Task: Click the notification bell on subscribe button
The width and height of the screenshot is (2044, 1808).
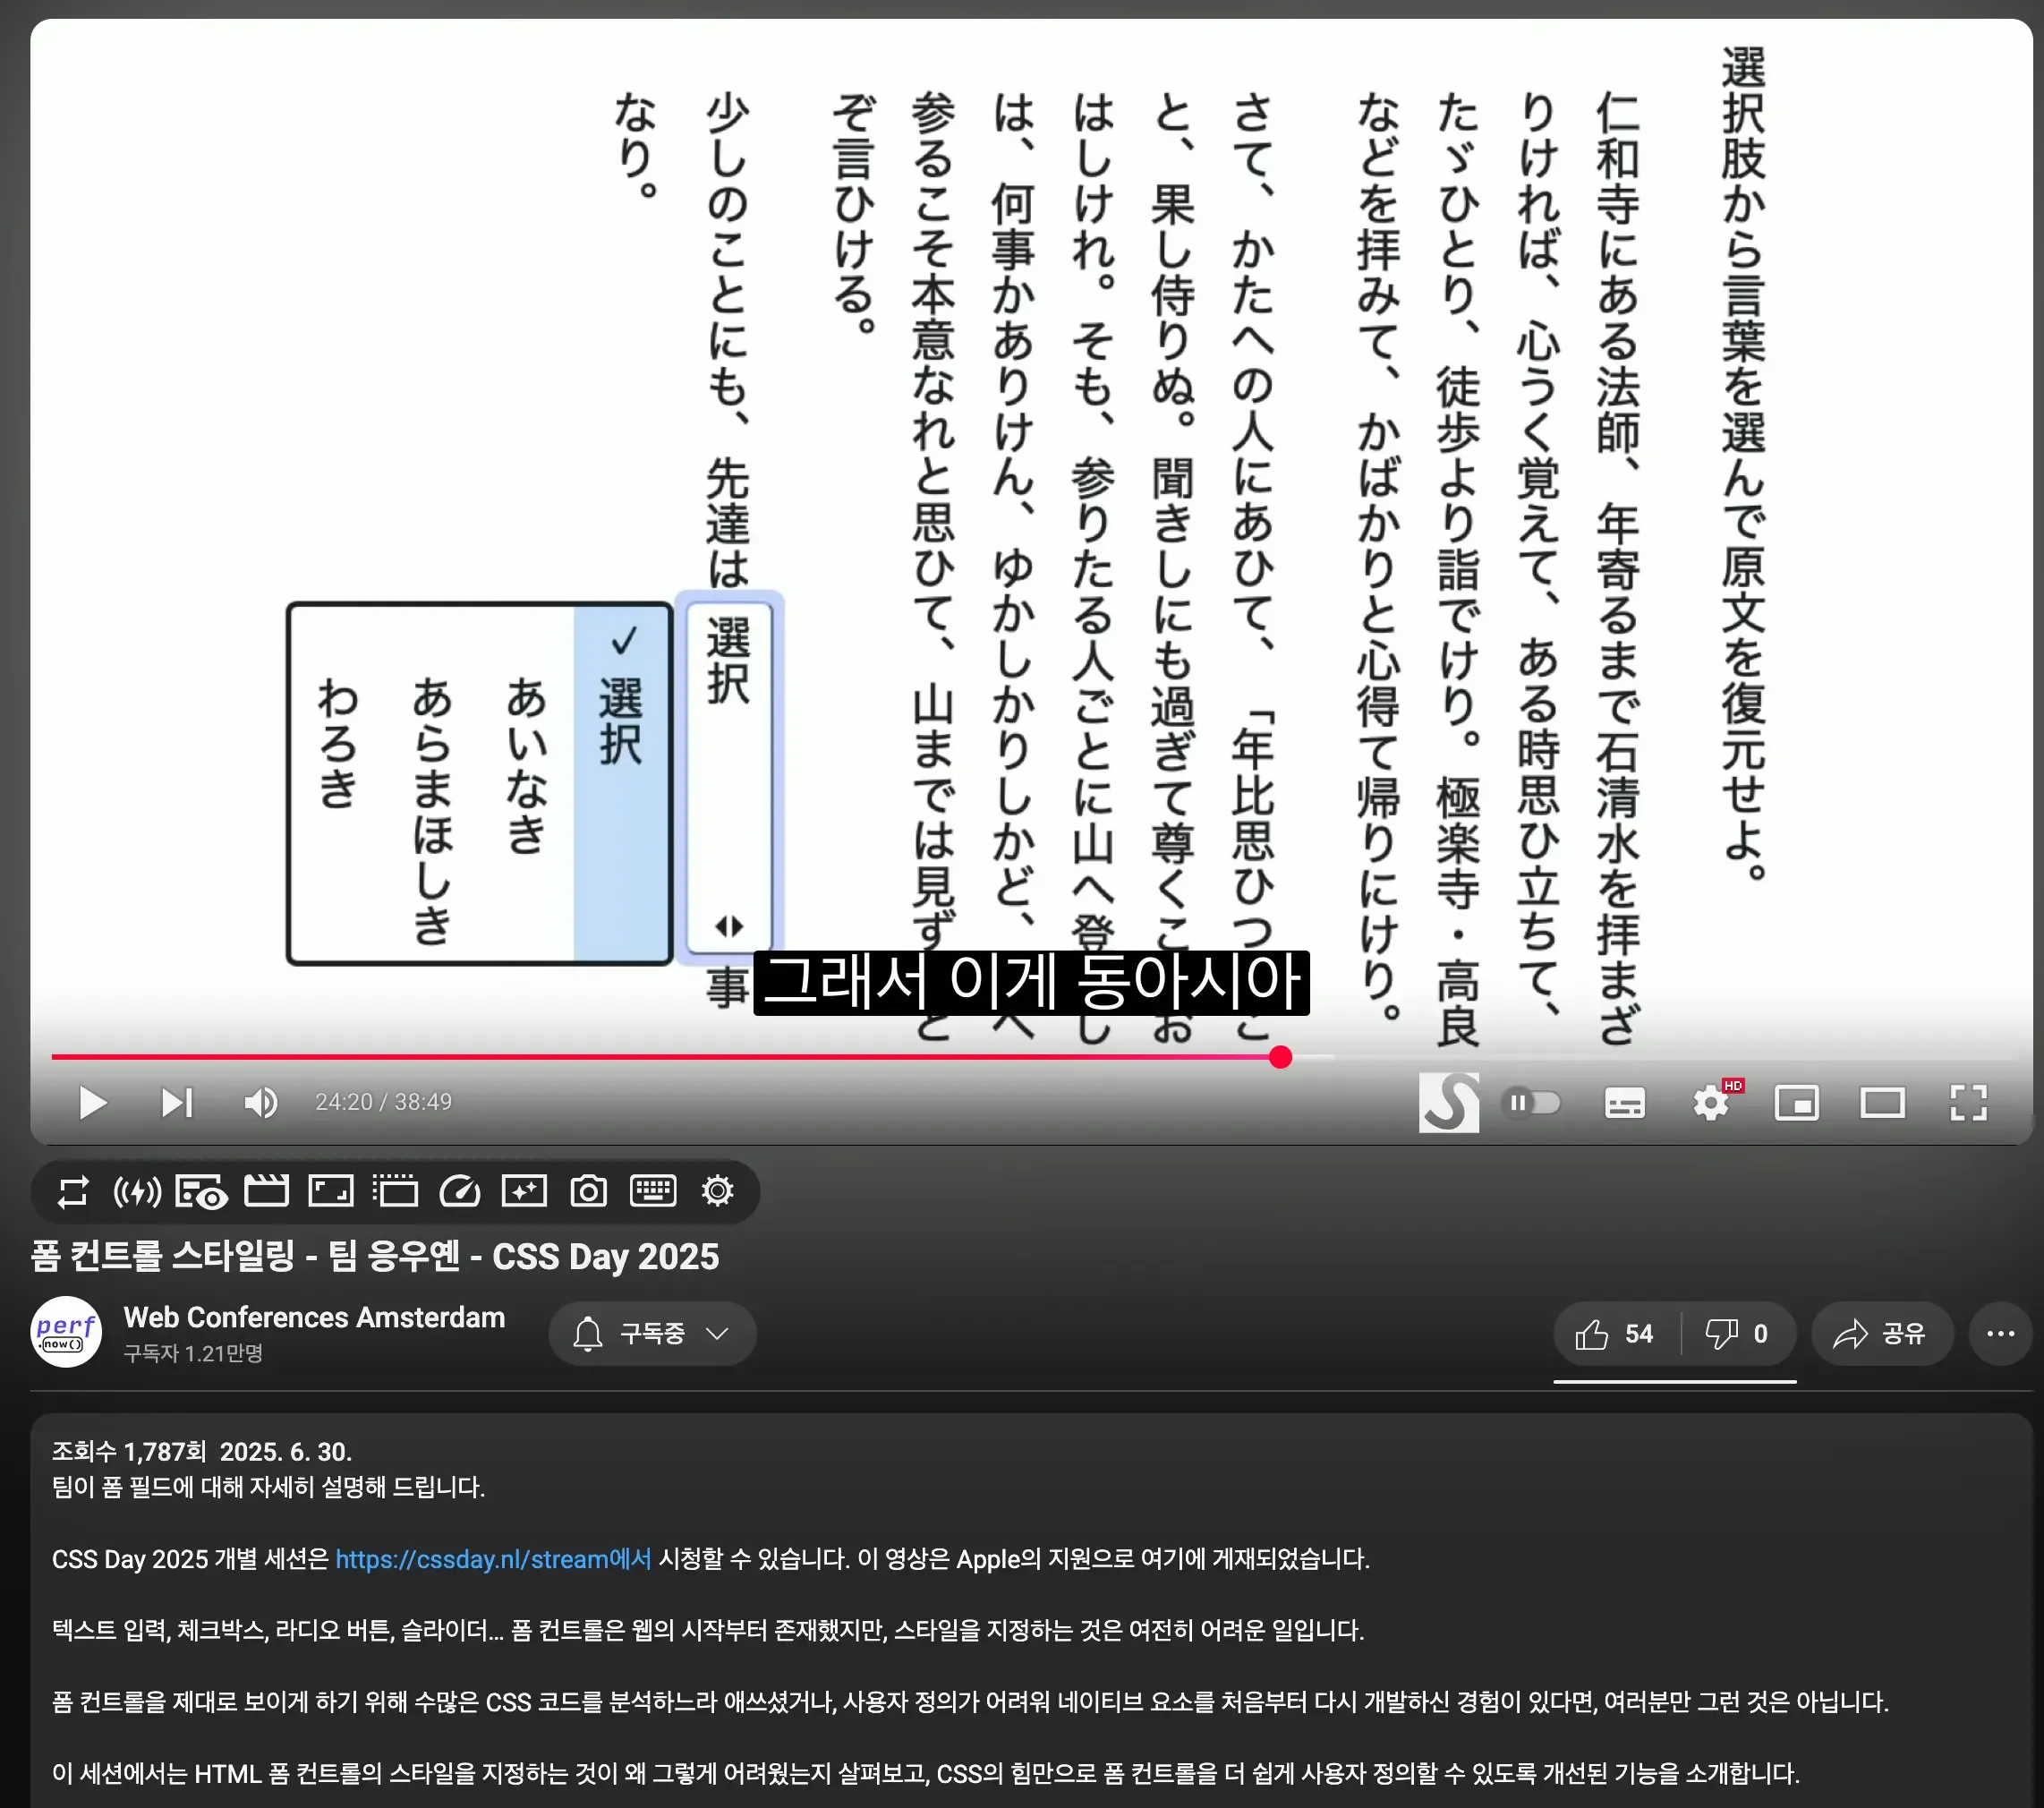Action: [588, 1334]
